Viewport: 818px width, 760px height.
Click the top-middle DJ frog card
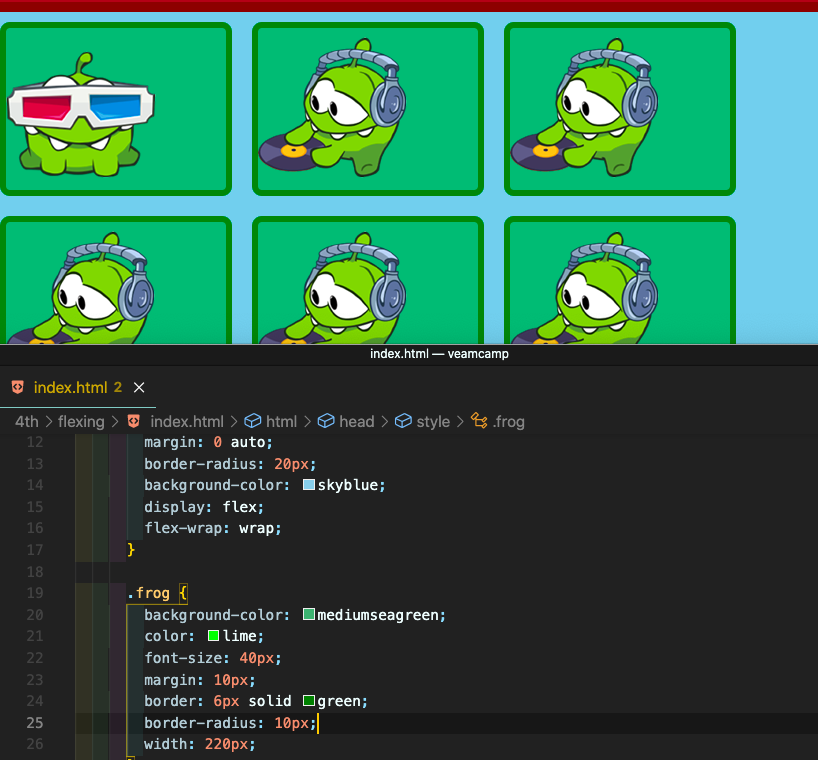(368, 109)
